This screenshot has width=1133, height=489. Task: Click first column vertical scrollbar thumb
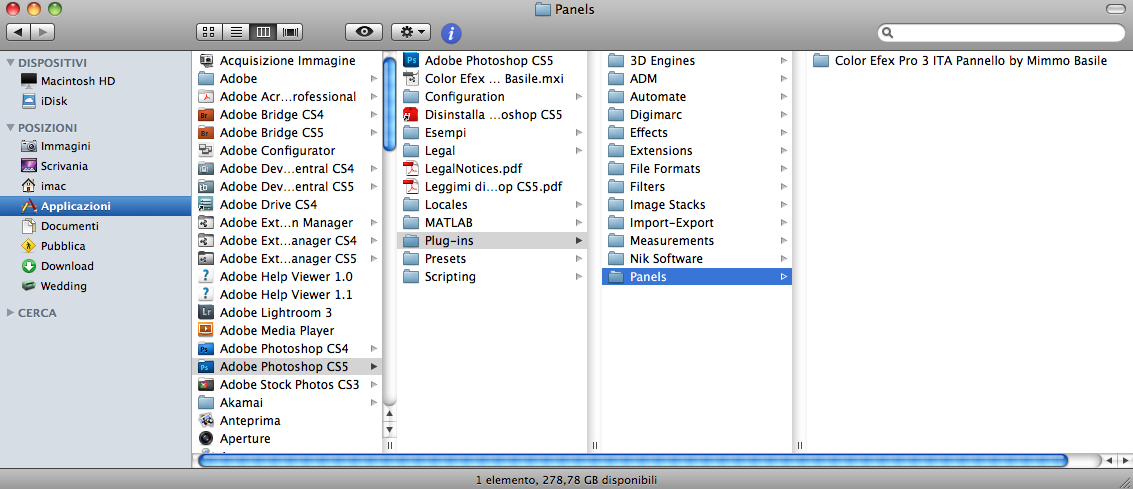389,104
